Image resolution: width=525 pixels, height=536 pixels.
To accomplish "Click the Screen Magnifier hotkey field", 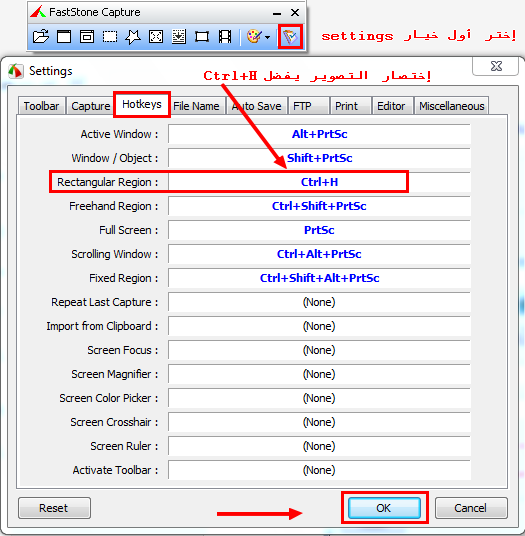I will click(319, 374).
